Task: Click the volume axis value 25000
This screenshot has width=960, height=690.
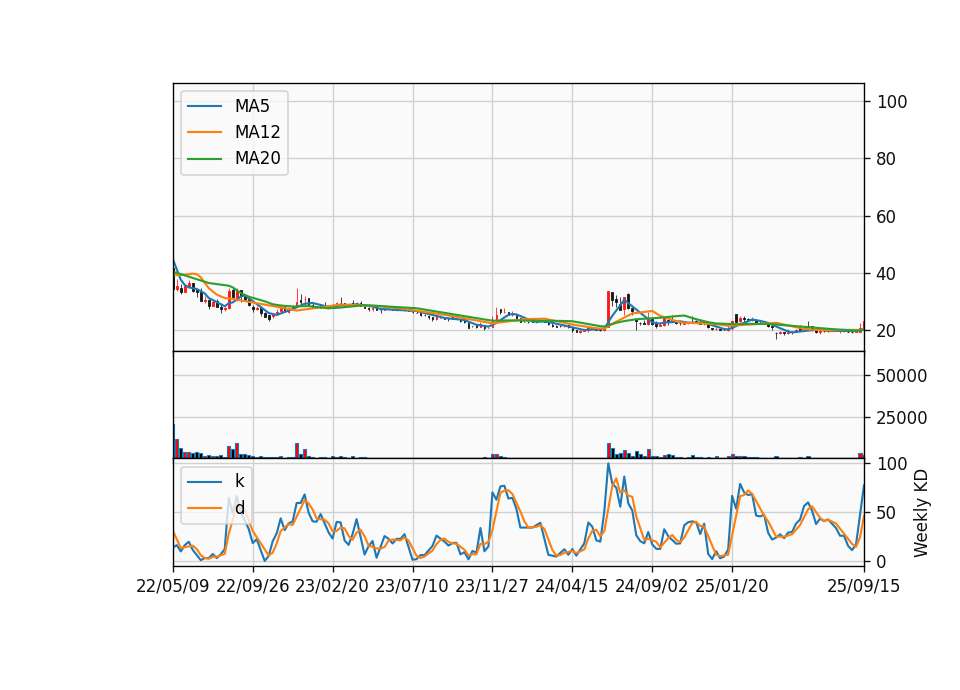Action: tap(902, 418)
